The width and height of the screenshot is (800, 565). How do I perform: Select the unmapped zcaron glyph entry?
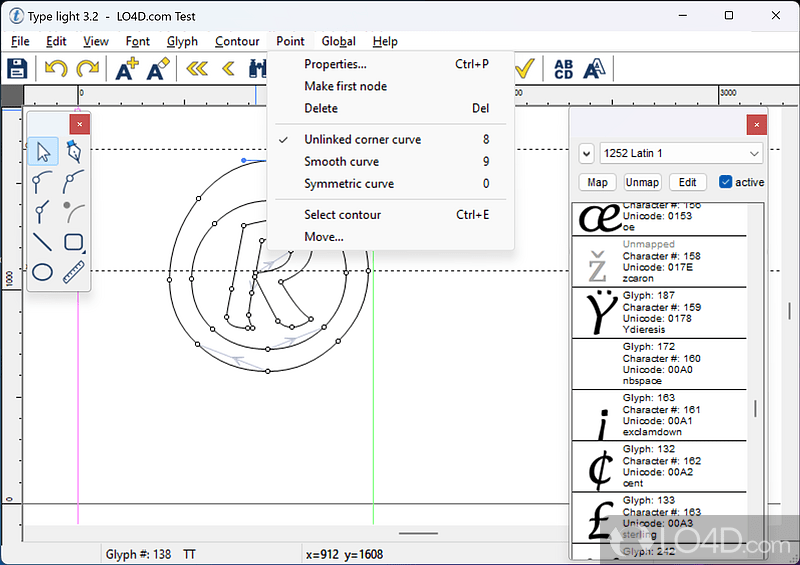(659, 262)
